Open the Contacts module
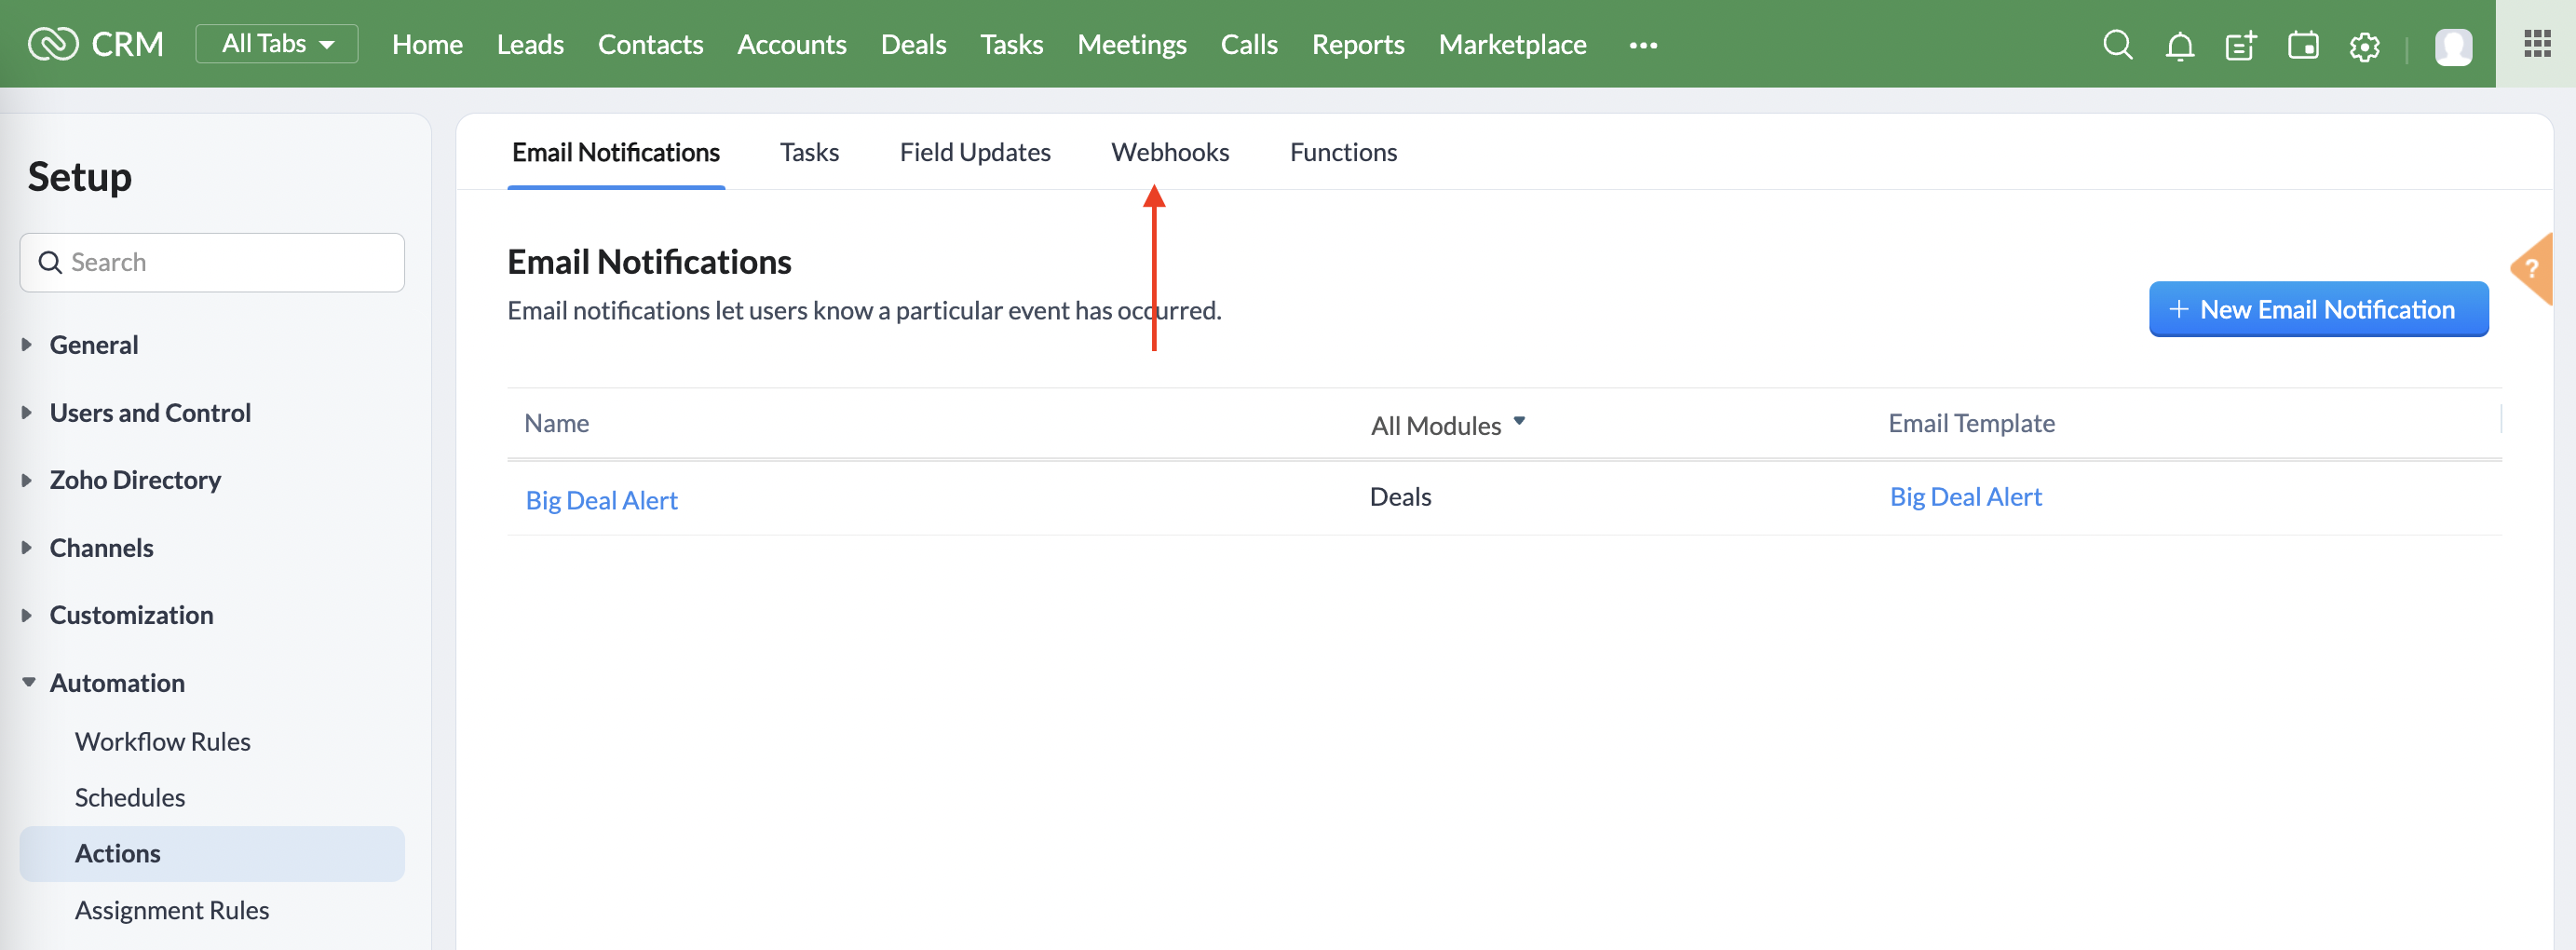 [x=650, y=44]
